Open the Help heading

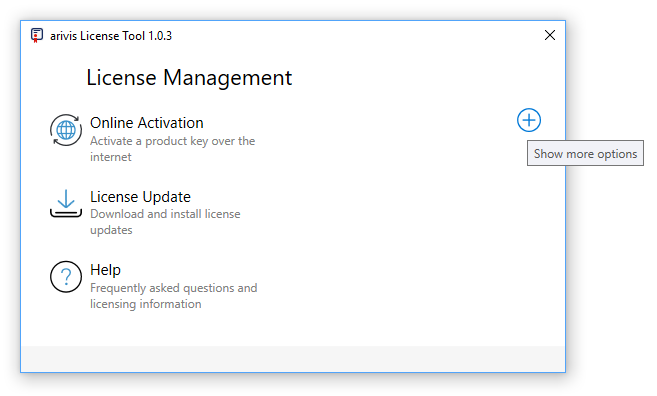[x=105, y=270]
